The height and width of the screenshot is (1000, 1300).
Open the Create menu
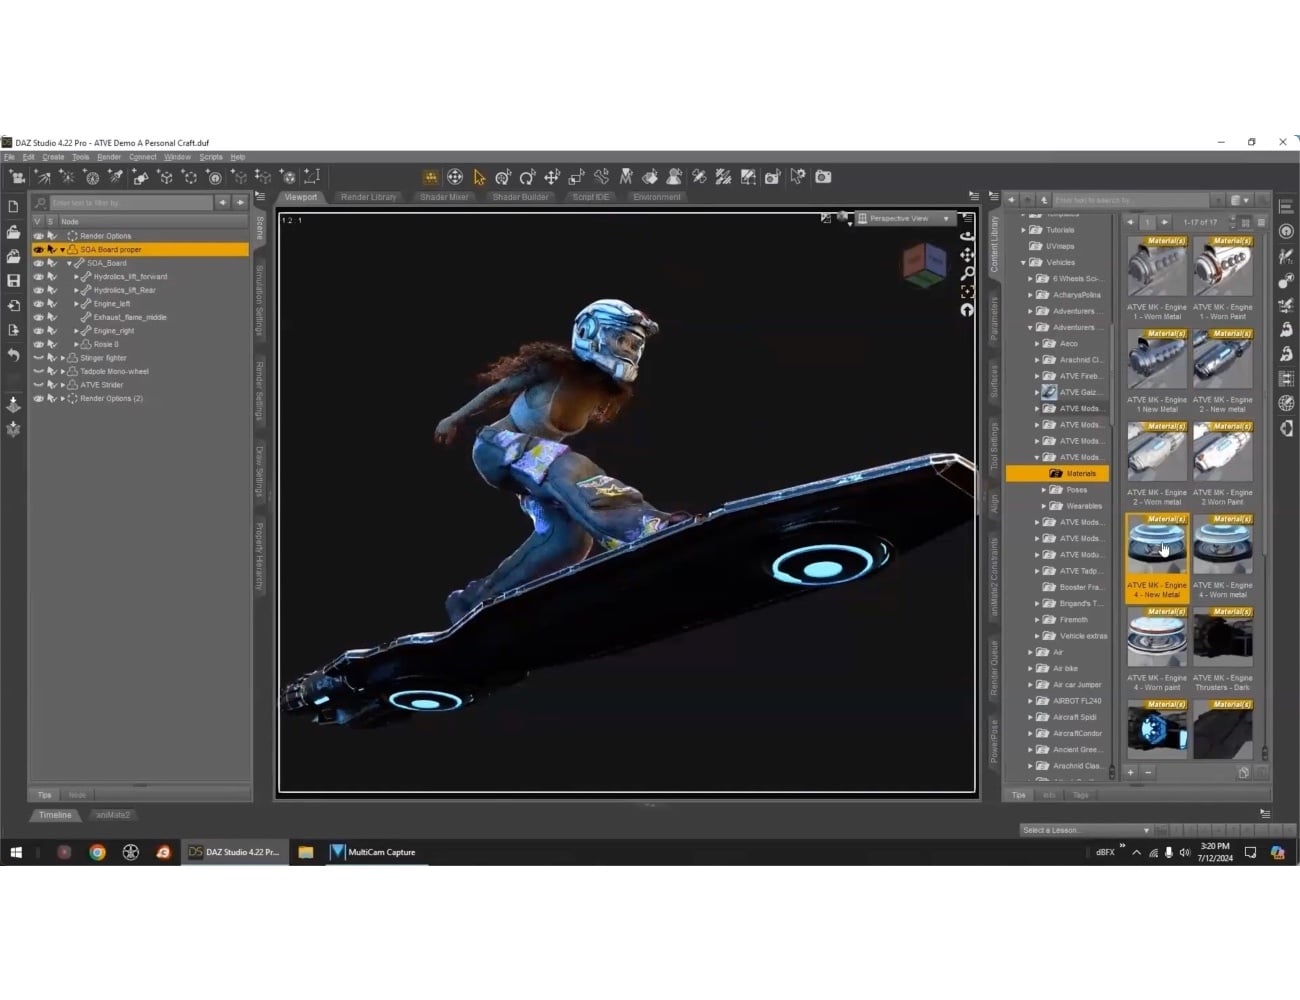(53, 157)
